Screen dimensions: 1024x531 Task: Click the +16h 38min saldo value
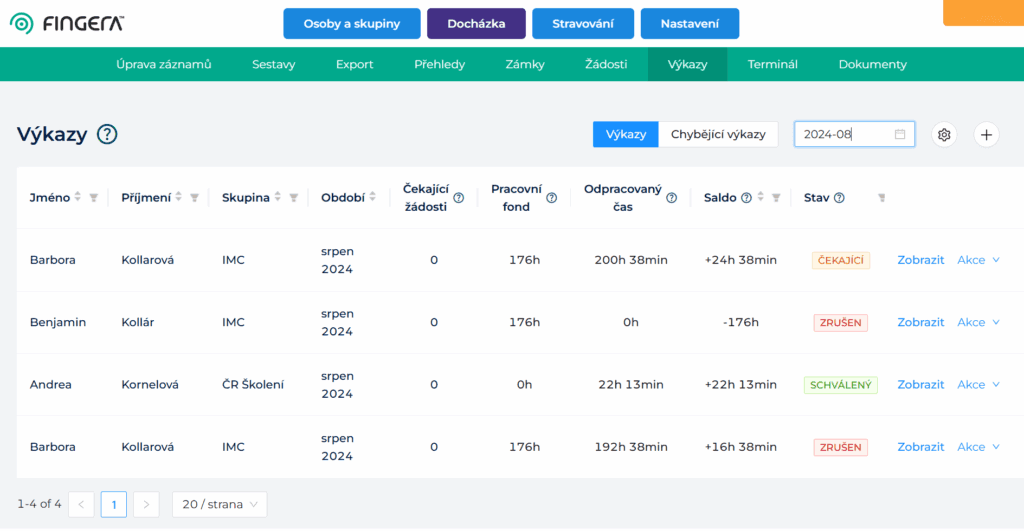pyautogui.click(x=741, y=447)
